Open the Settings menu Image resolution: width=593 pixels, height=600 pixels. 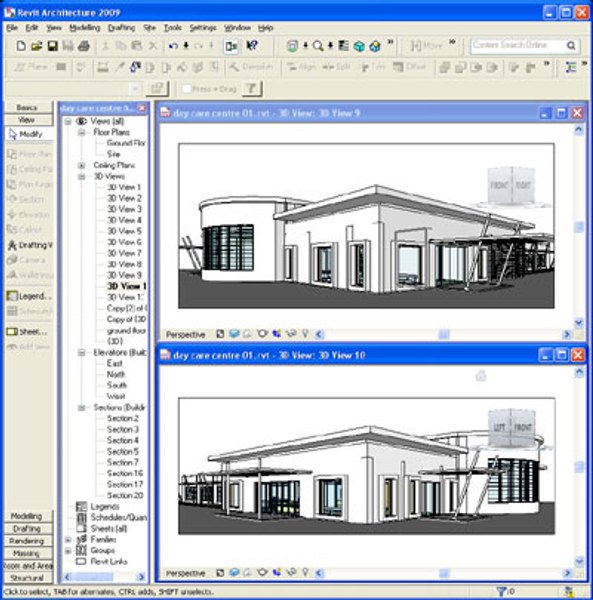(x=203, y=28)
